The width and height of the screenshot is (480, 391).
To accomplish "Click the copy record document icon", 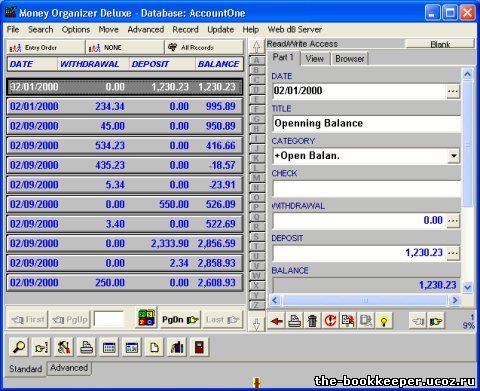I will [348, 321].
